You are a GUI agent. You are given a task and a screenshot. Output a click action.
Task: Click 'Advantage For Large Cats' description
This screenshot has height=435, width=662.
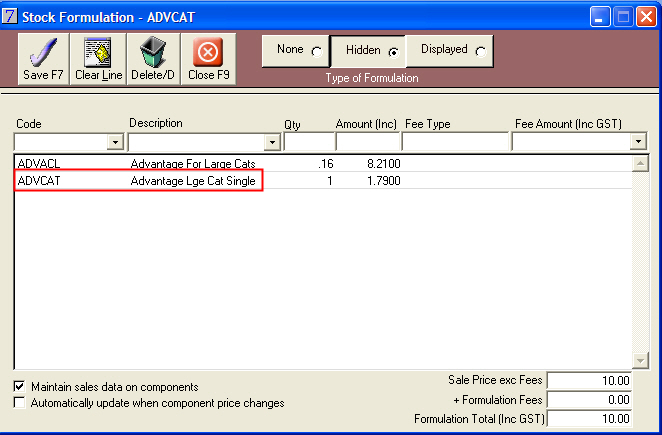(193, 163)
